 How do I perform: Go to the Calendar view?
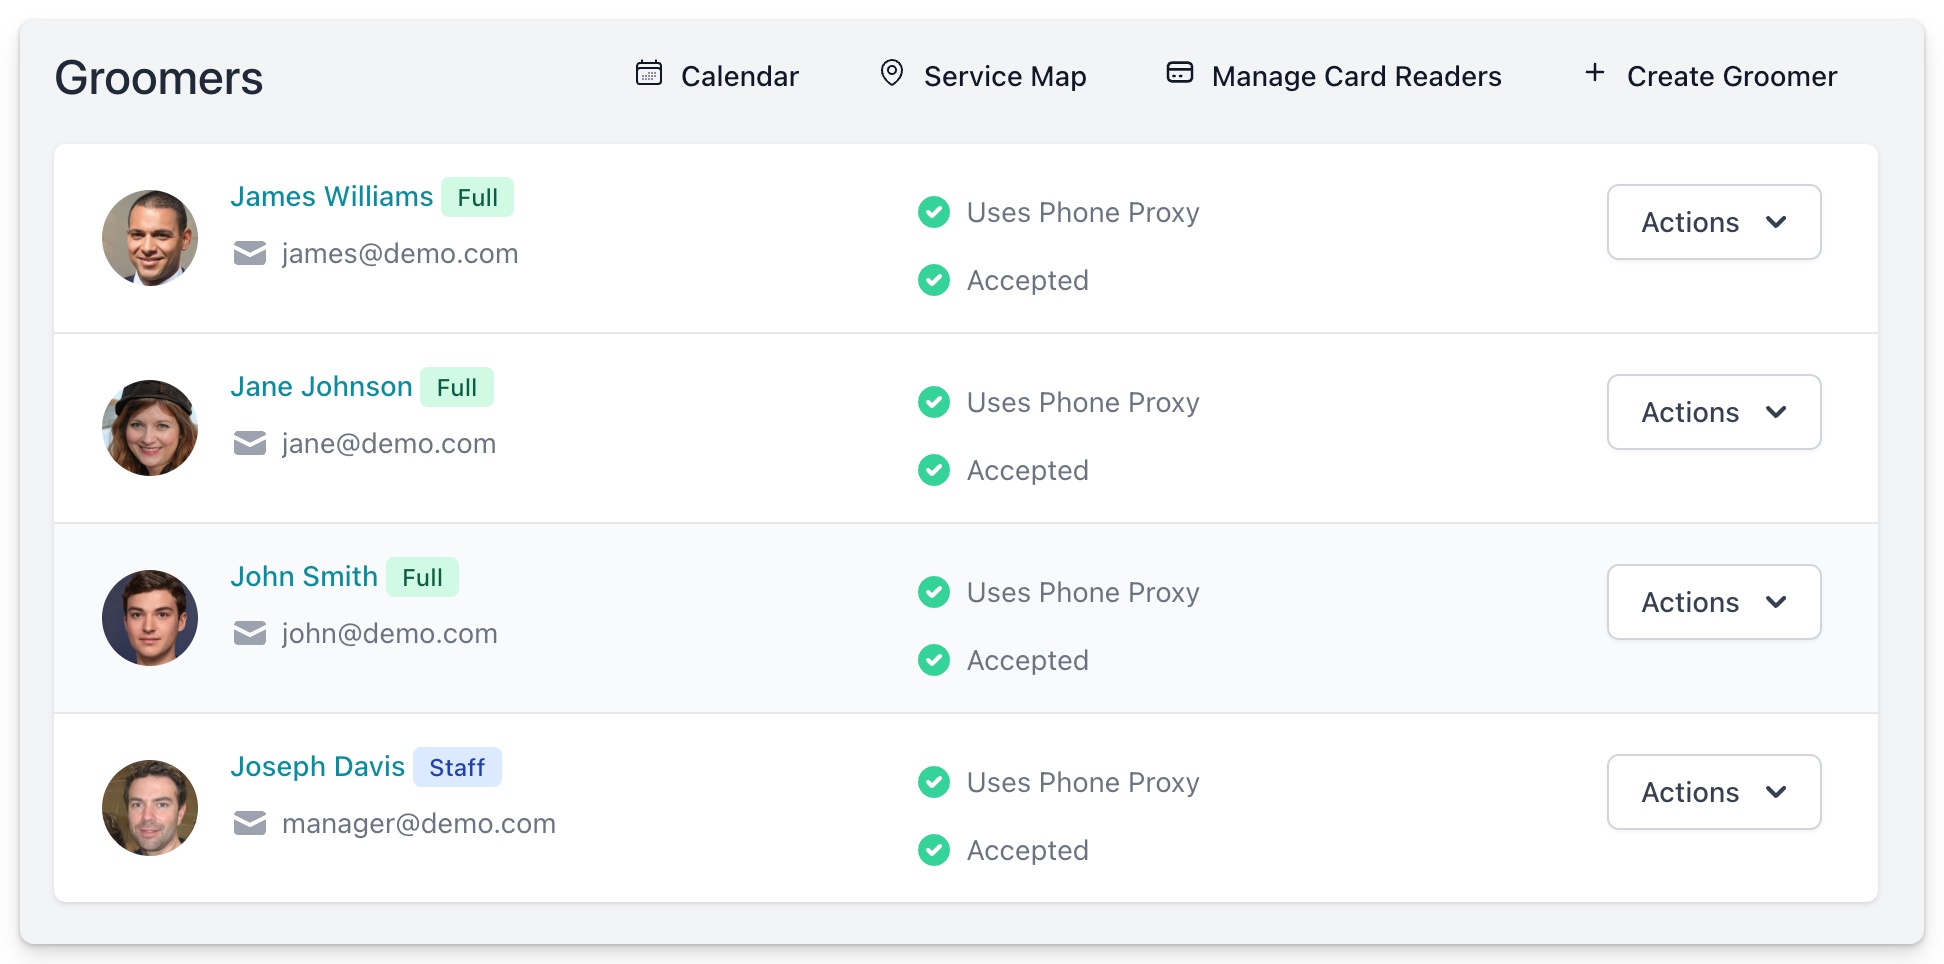click(739, 77)
